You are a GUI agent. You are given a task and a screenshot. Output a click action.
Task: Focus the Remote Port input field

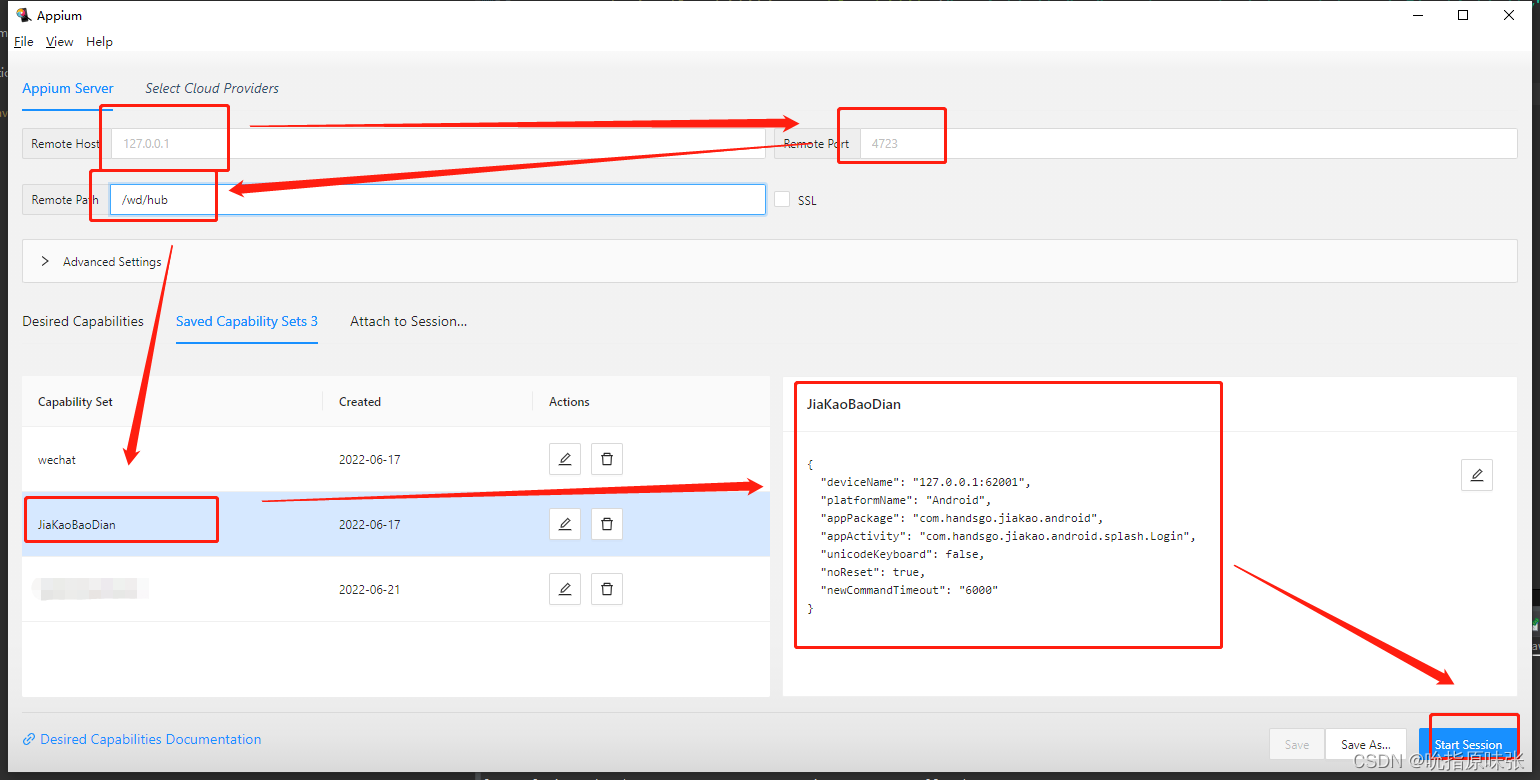coord(1188,143)
